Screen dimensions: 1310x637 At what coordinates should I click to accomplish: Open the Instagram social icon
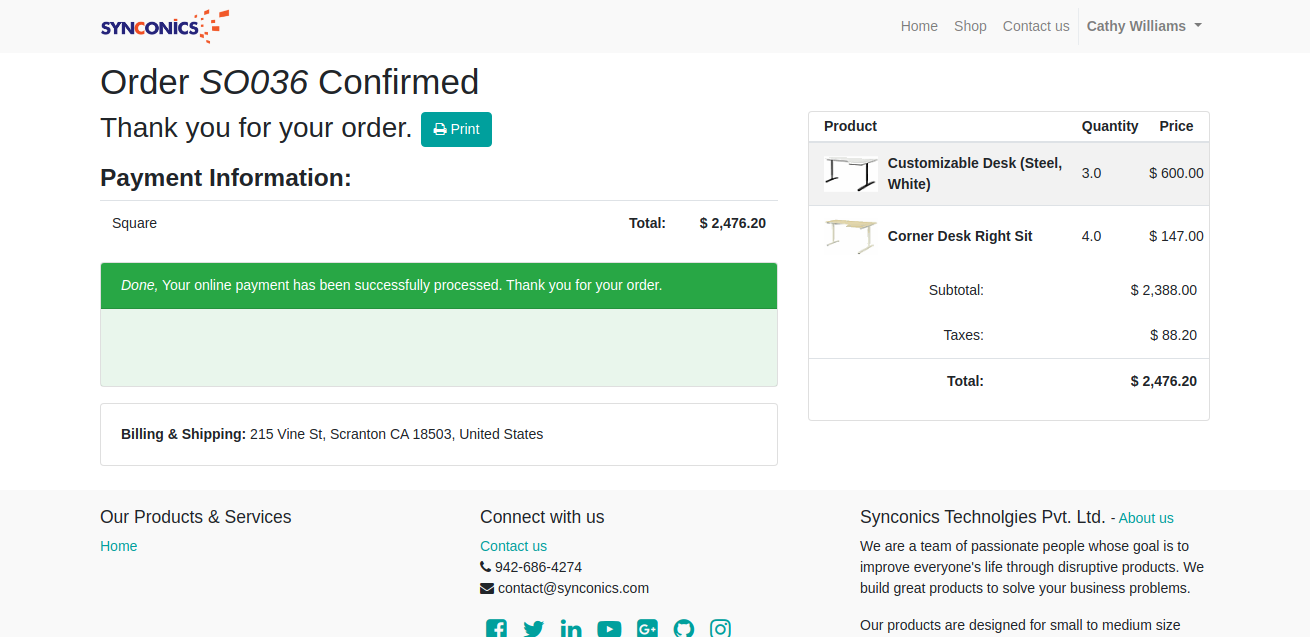coord(721,628)
